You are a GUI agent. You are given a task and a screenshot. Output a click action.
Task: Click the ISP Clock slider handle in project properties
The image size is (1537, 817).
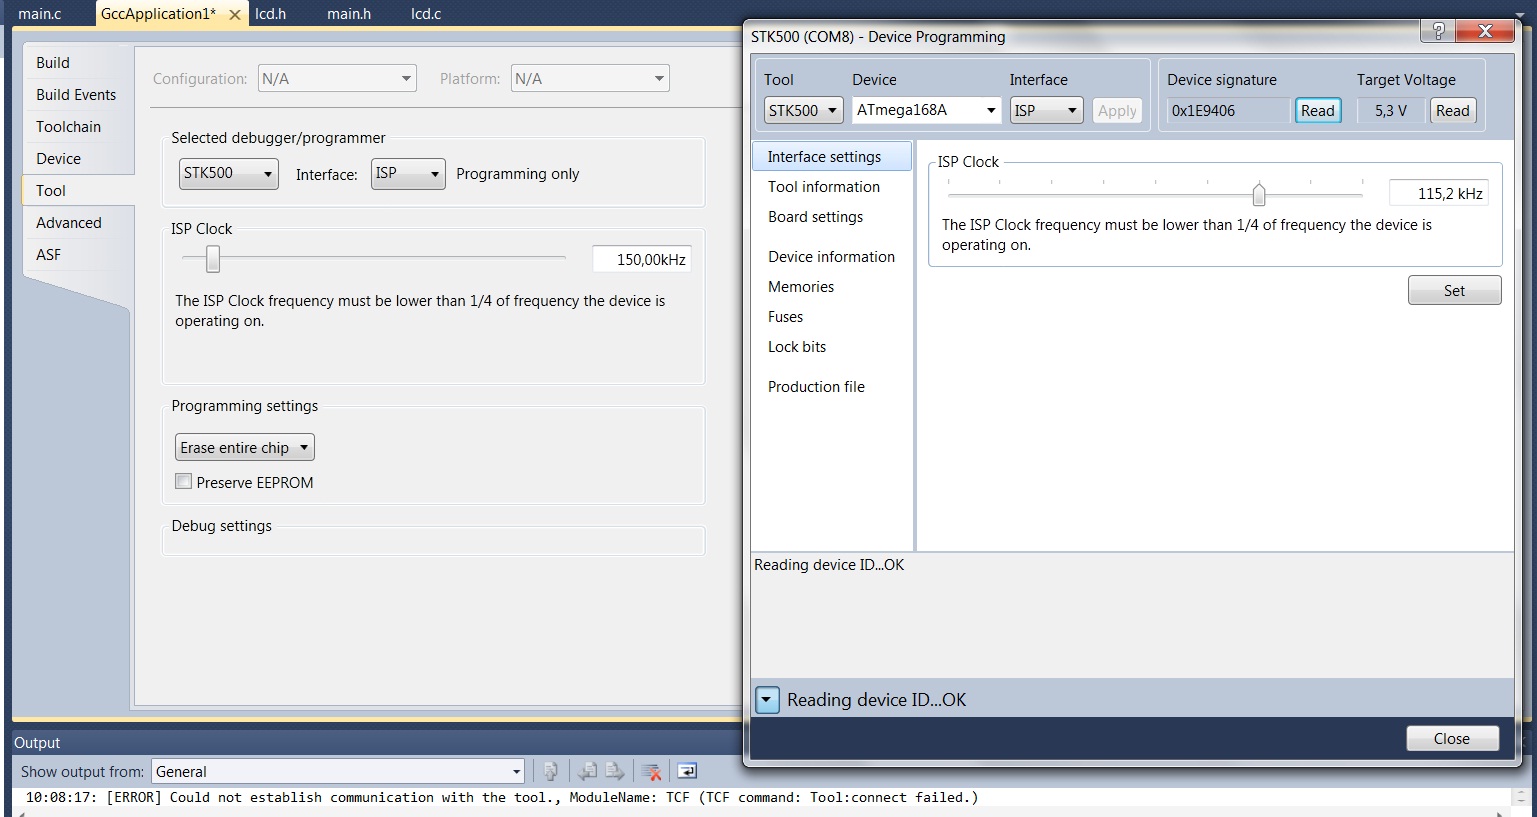[x=213, y=259]
